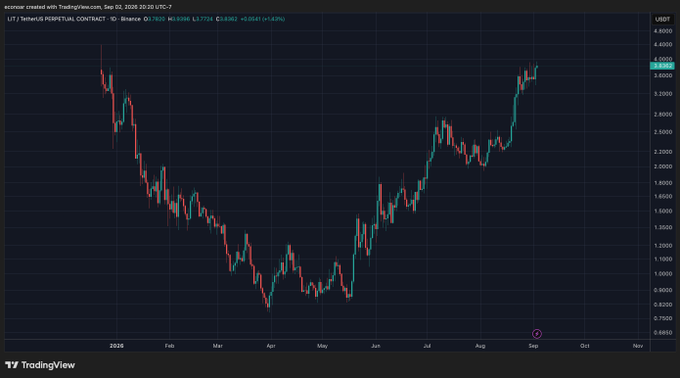Click the 0.7500 price axis label
This screenshot has width=680, height=378.
click(663, 318)
